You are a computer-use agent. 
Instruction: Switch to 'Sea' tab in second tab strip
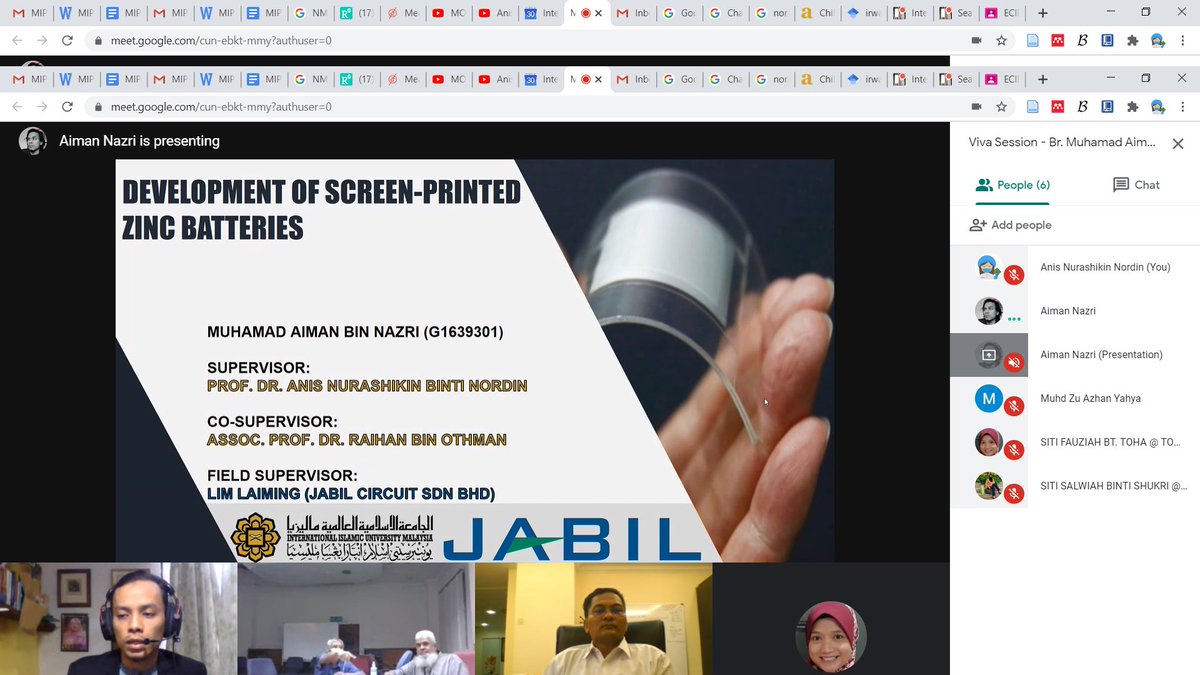point(954,79)
